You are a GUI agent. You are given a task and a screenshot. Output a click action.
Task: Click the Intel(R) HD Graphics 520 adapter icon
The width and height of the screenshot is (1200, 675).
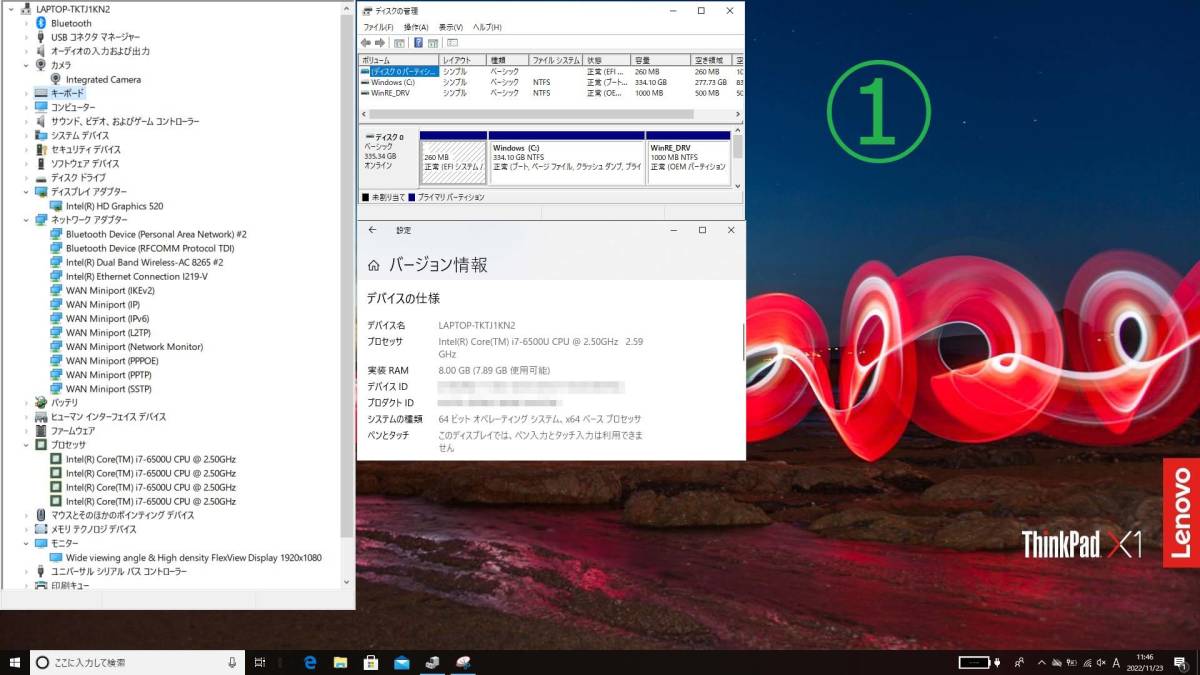tap(56, 206)
